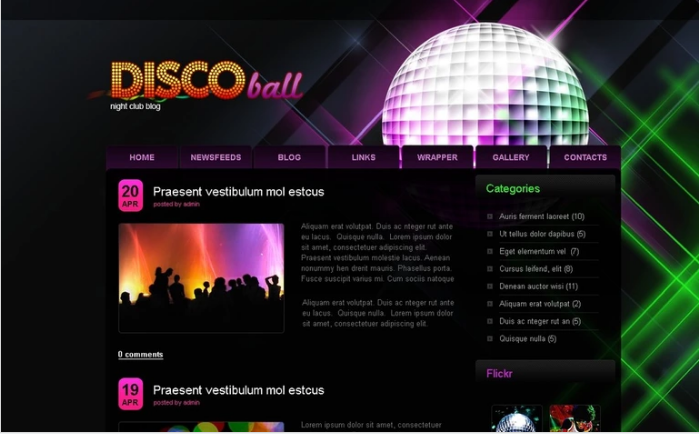The image size is (699, 434).
Task: Click bullet icon beside Auris ferment laoreet
Action: click(x=490, y=217)
